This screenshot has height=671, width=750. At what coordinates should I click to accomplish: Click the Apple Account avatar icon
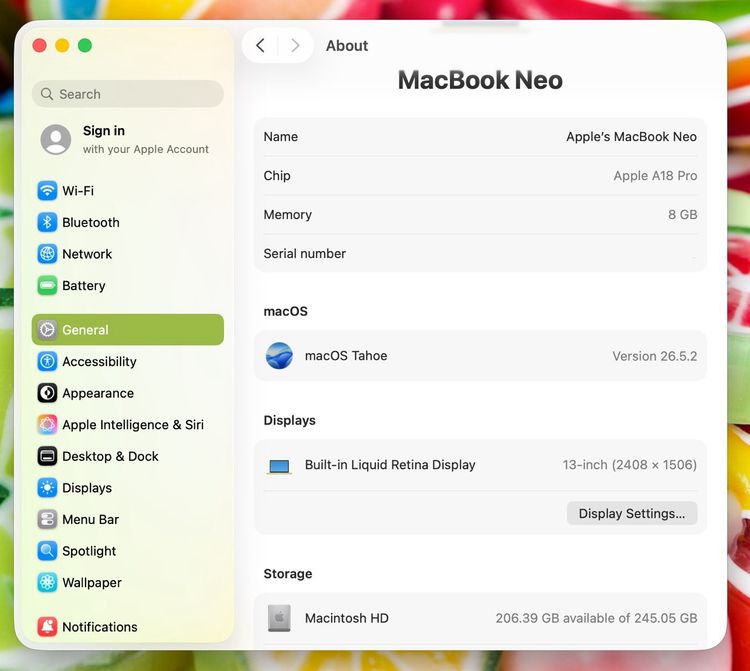click(x=56, y=140)
